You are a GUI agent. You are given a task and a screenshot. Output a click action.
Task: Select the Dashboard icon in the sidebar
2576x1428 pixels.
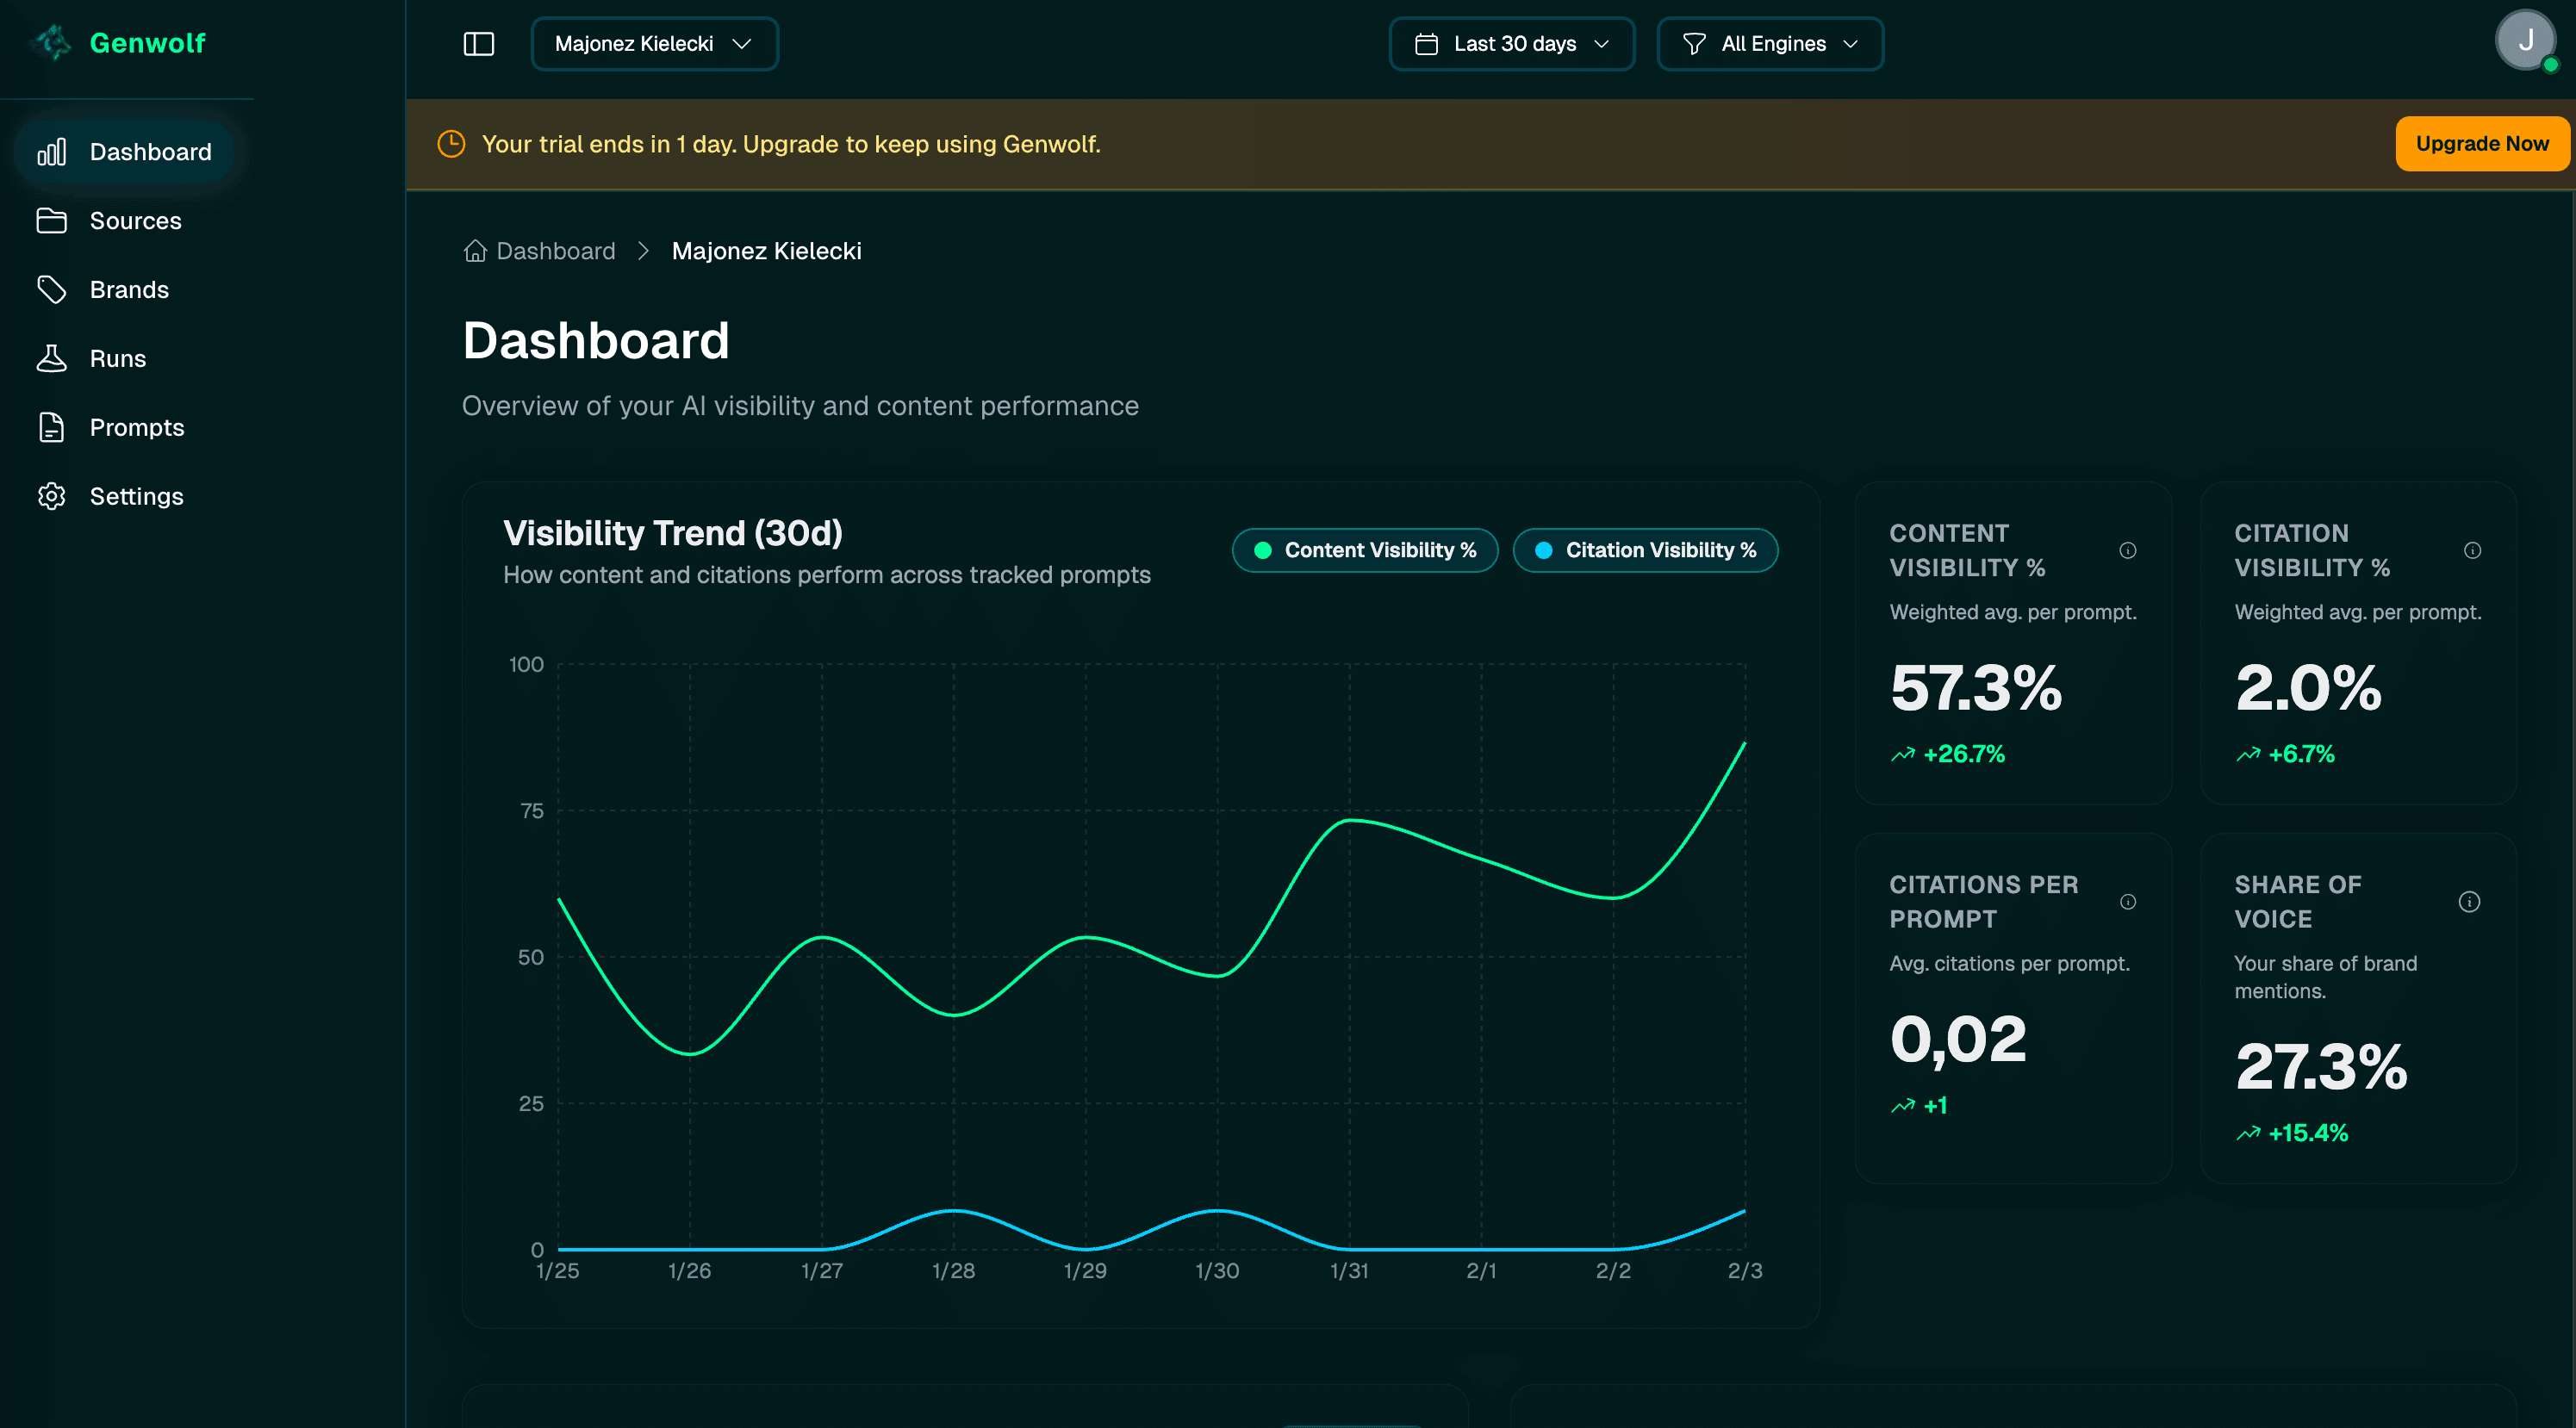point(52,151)
